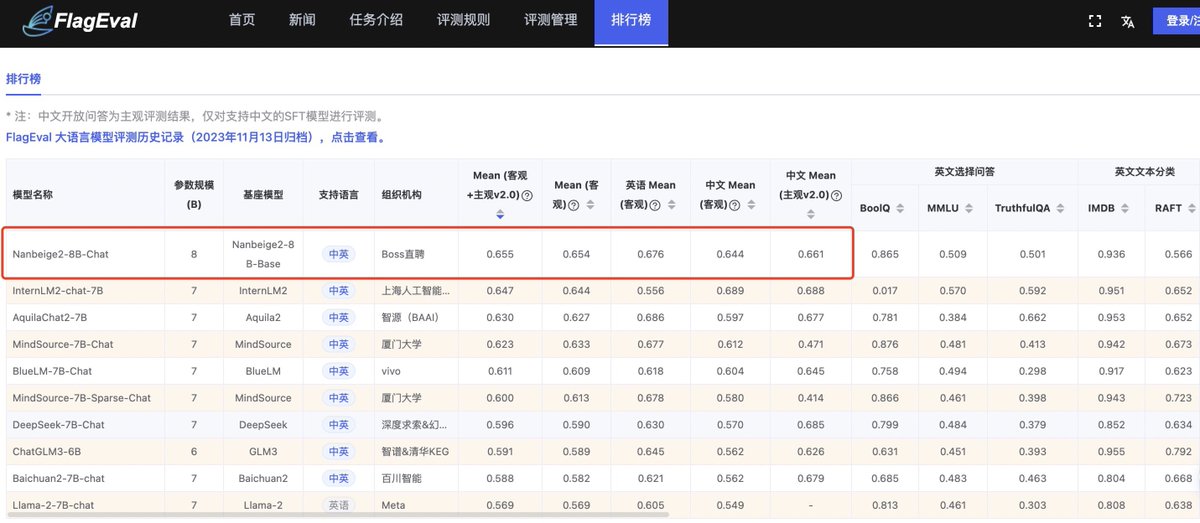Select the DeepSeek-7B-Chat model name
Viewport: 1200px width, 523px height.
(x=58, y=424)
